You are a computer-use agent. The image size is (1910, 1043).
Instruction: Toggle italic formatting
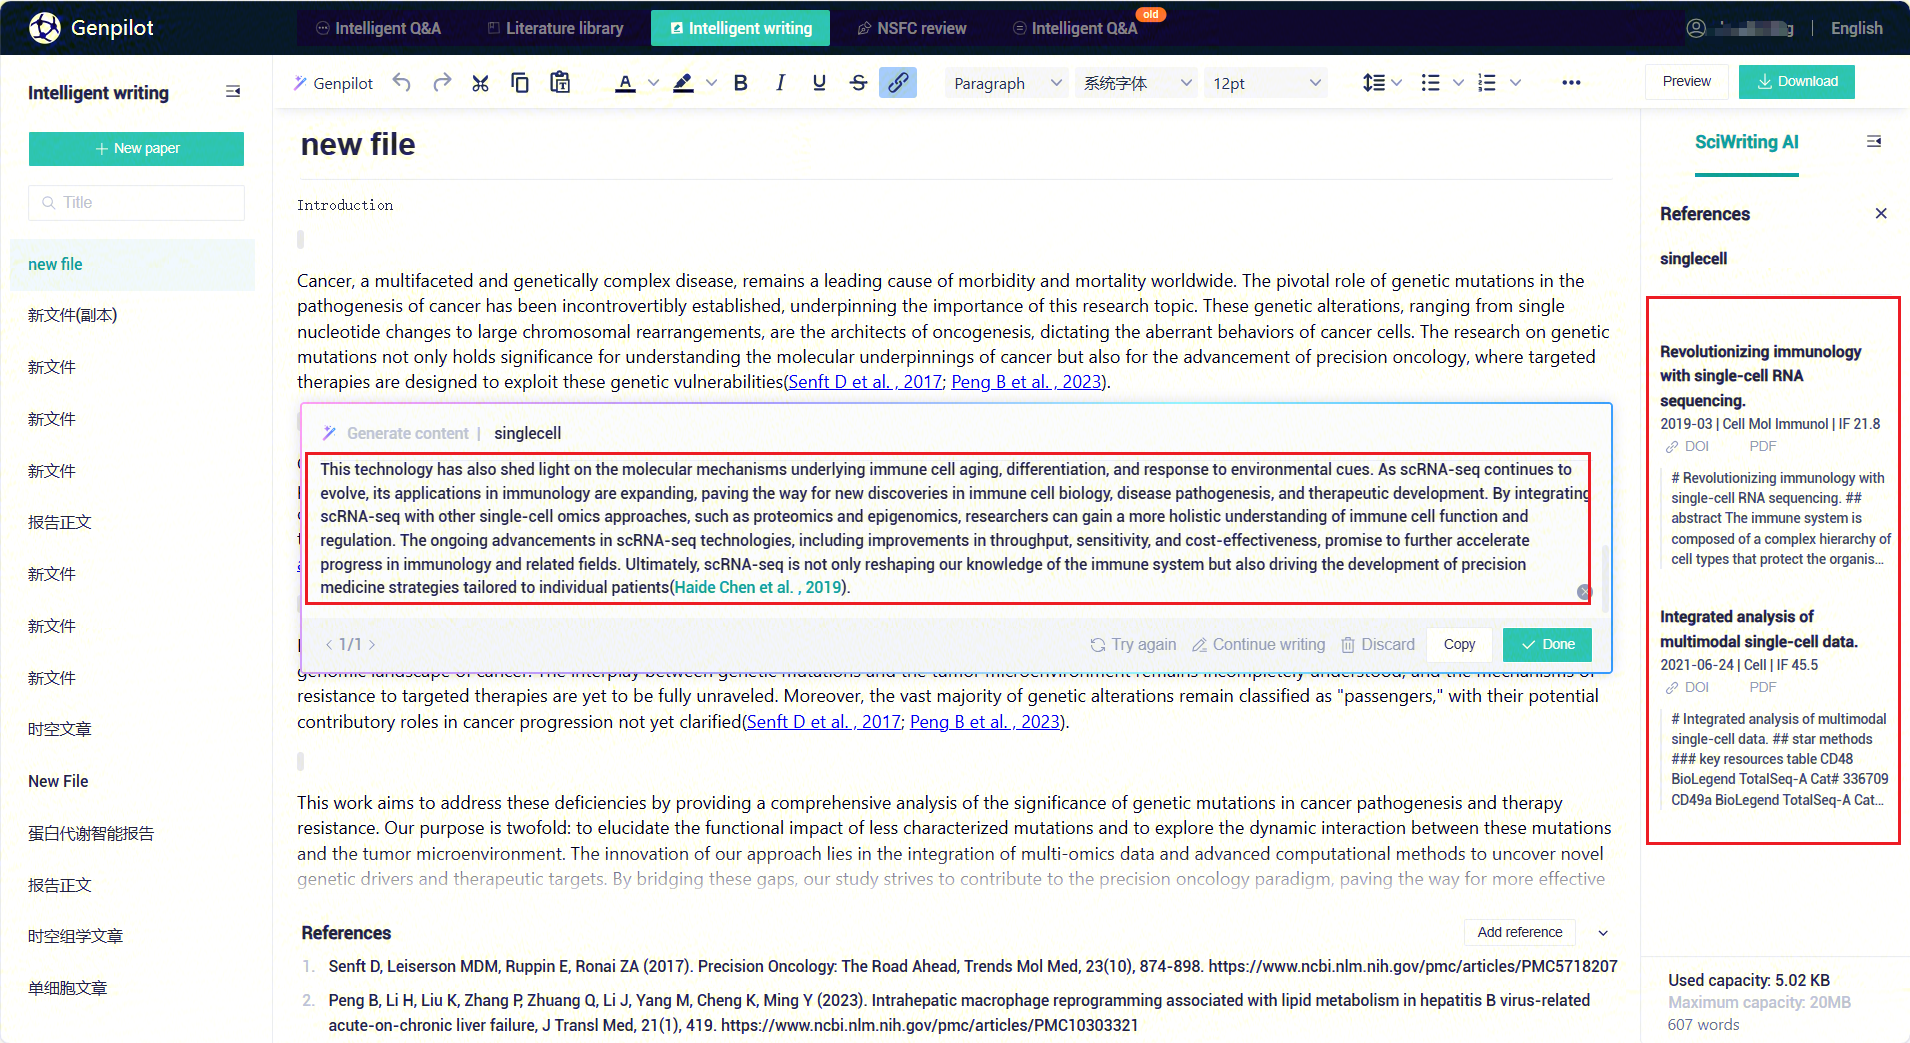coord(780,83)
